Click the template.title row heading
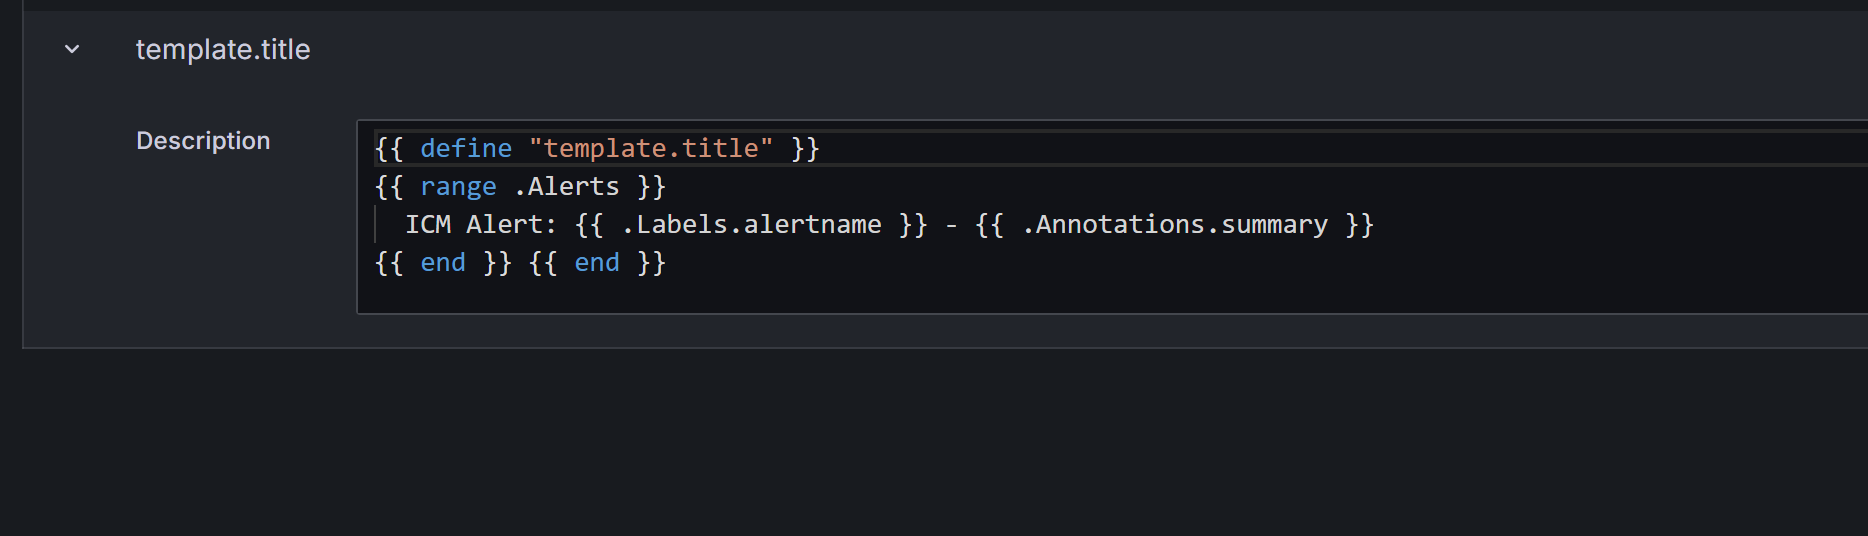 pos(223,49)
